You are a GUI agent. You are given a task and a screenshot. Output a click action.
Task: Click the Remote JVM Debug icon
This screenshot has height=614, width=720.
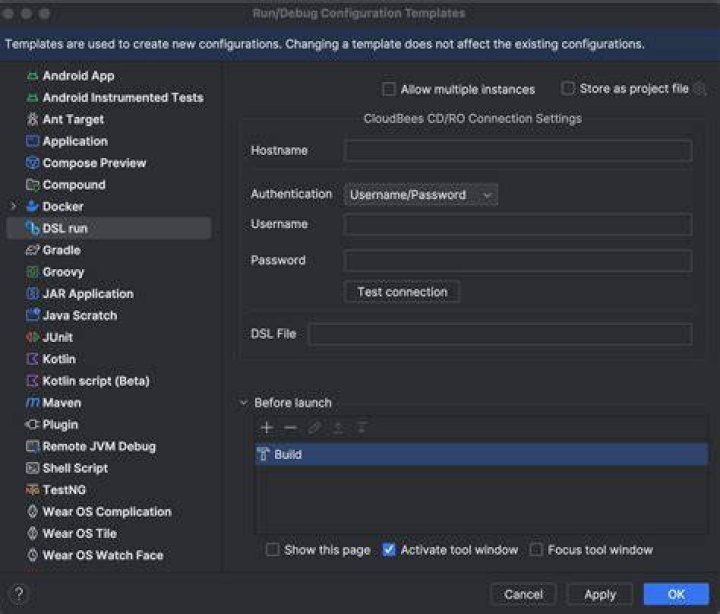tap(32, 446)
